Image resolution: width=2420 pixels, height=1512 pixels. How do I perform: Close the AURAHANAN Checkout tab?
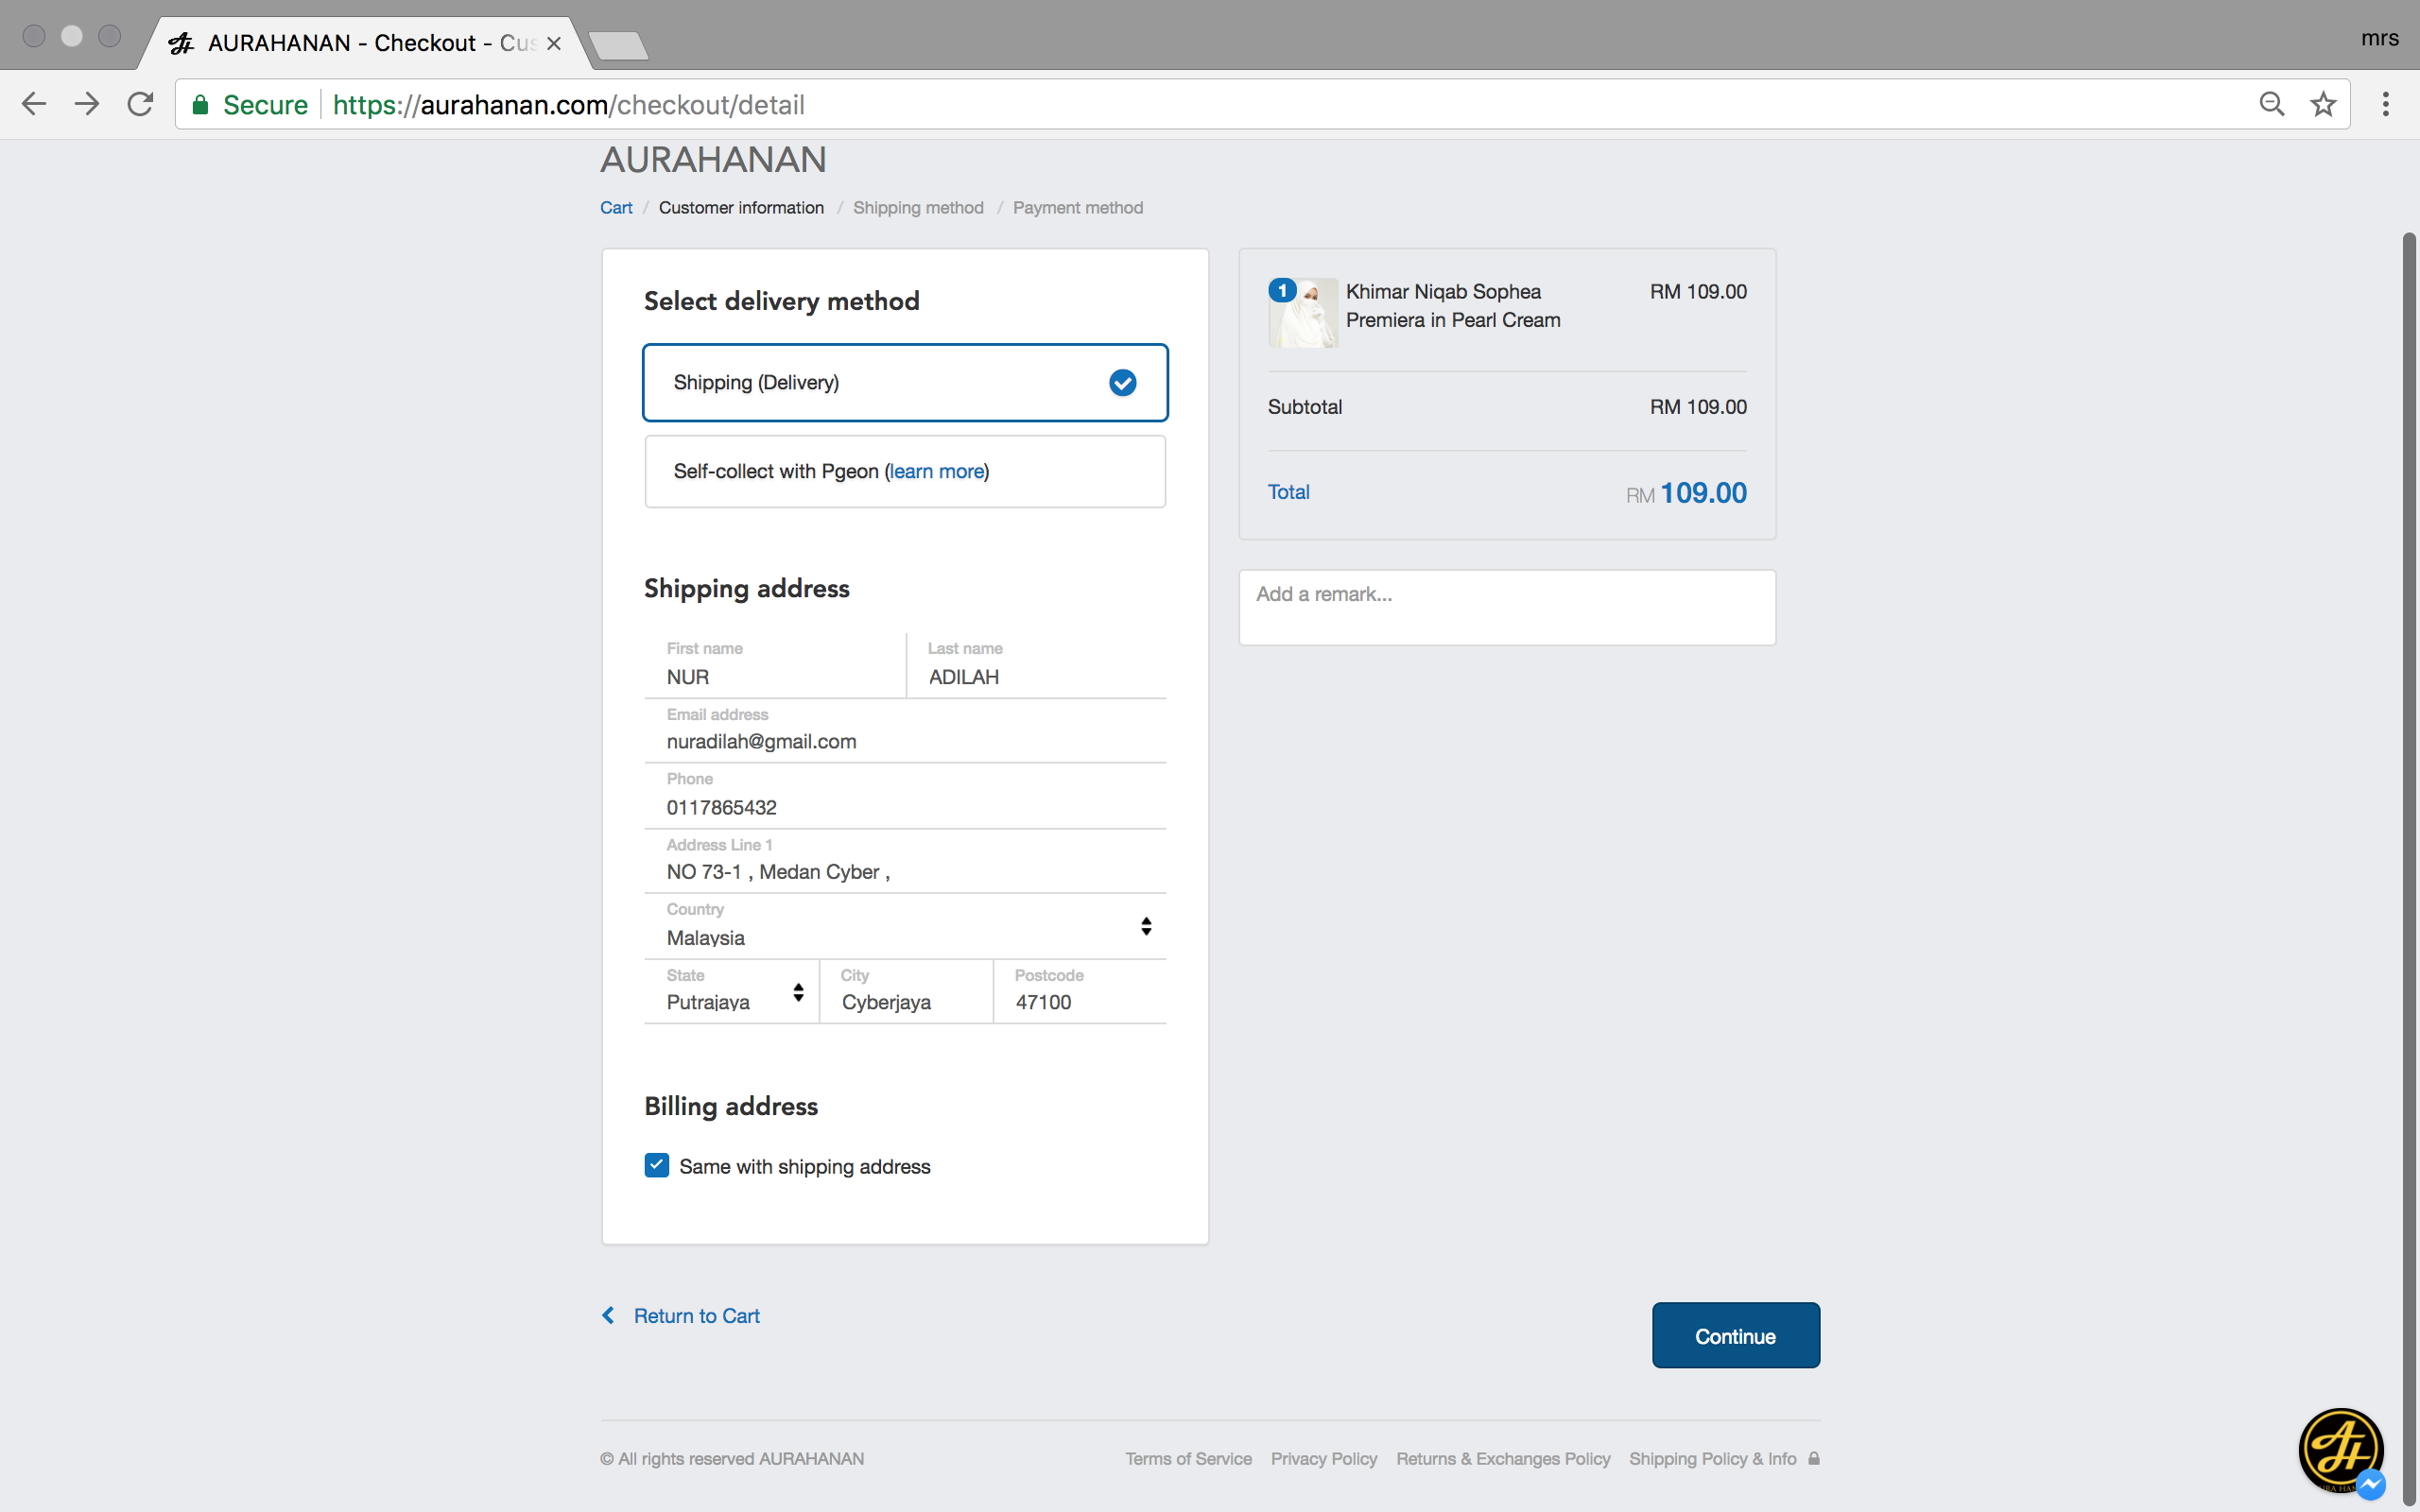pos(554,43)
